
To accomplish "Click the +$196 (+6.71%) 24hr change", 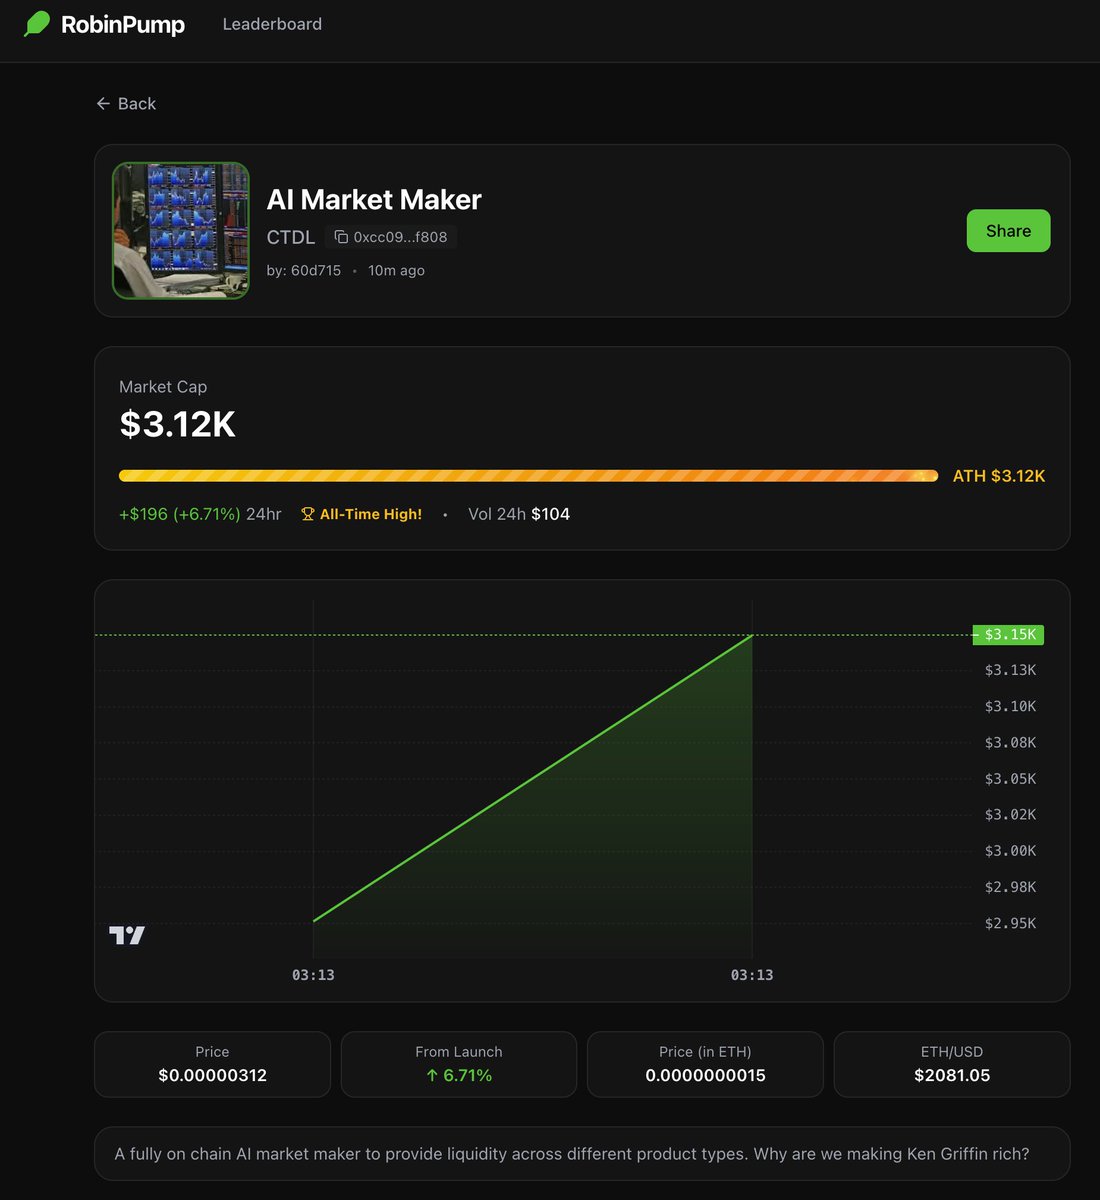I will [200, 514].
